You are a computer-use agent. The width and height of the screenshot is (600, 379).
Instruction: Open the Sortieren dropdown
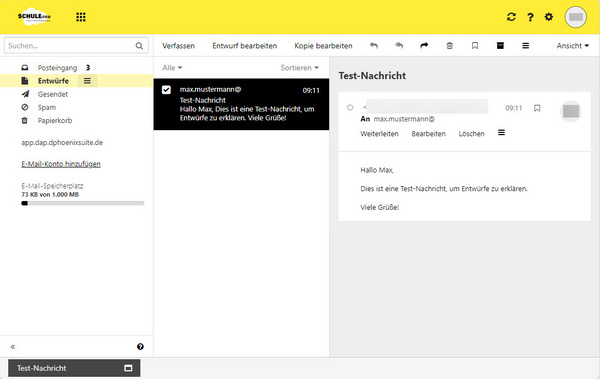(299, 68)
